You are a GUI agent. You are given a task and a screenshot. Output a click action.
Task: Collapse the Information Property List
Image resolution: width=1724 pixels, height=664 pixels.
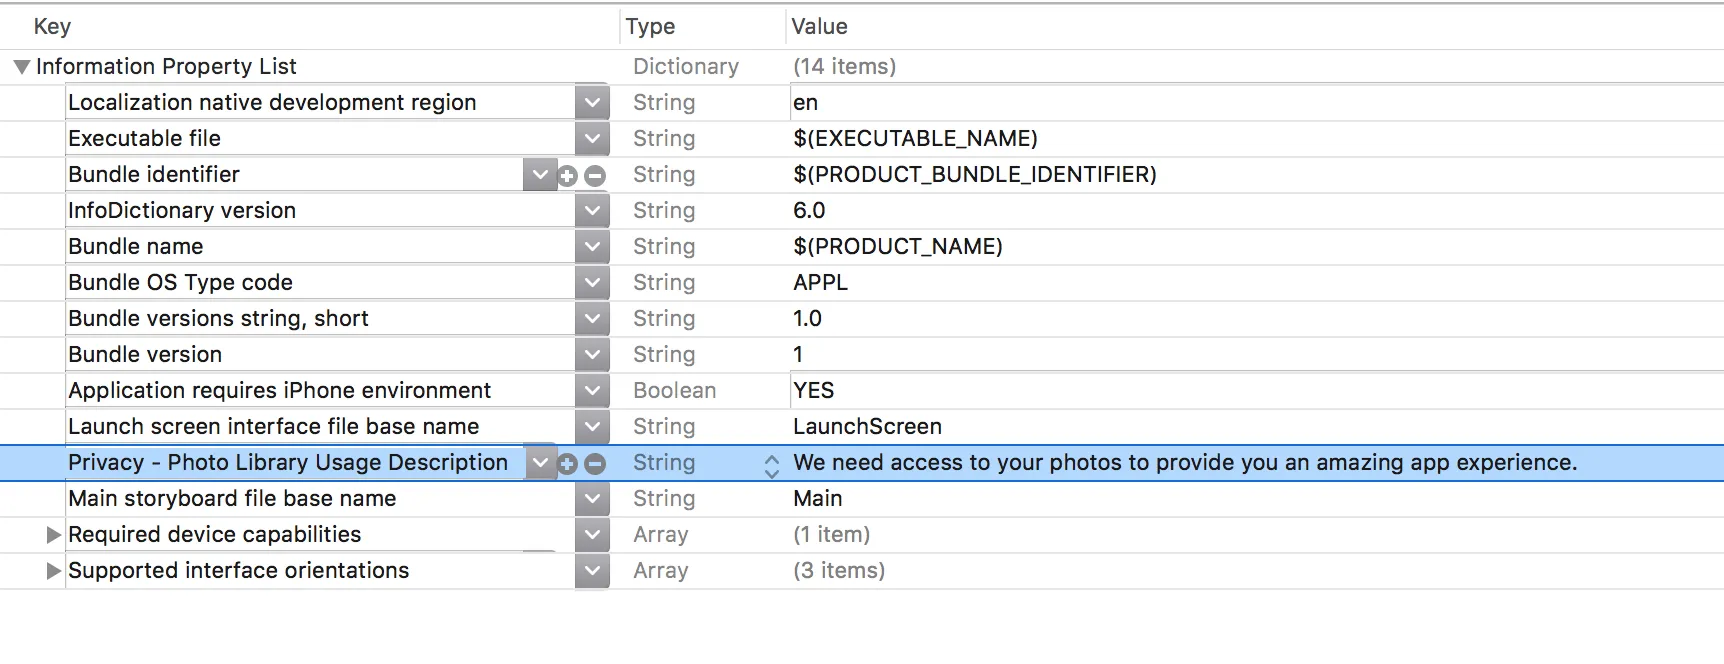[x=21, y=67]
